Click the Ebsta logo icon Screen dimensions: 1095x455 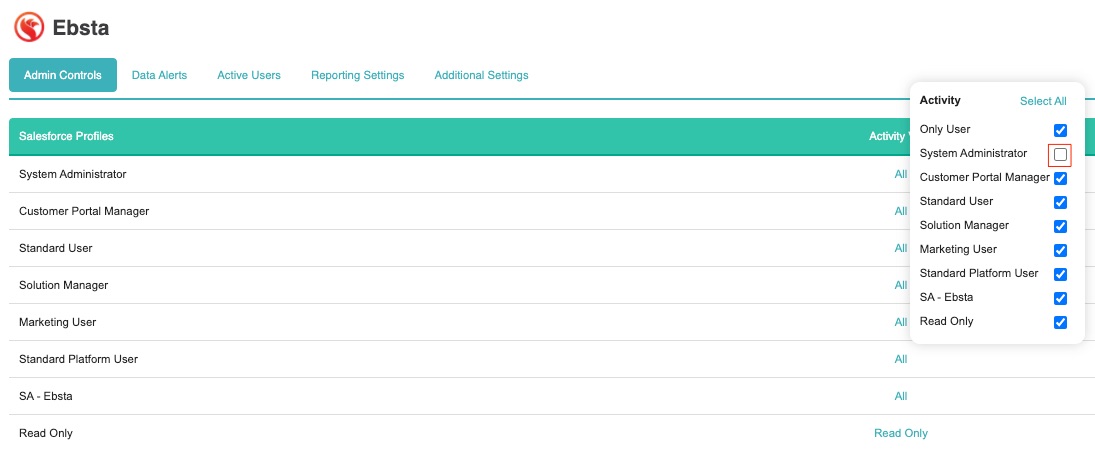point(29,28)
